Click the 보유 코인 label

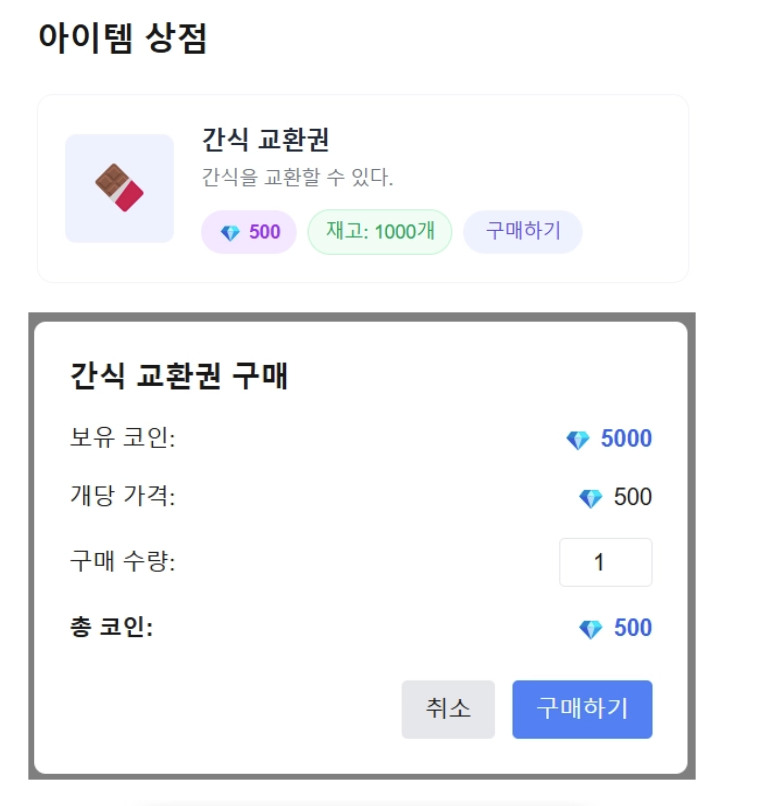[x=122, y=438]
